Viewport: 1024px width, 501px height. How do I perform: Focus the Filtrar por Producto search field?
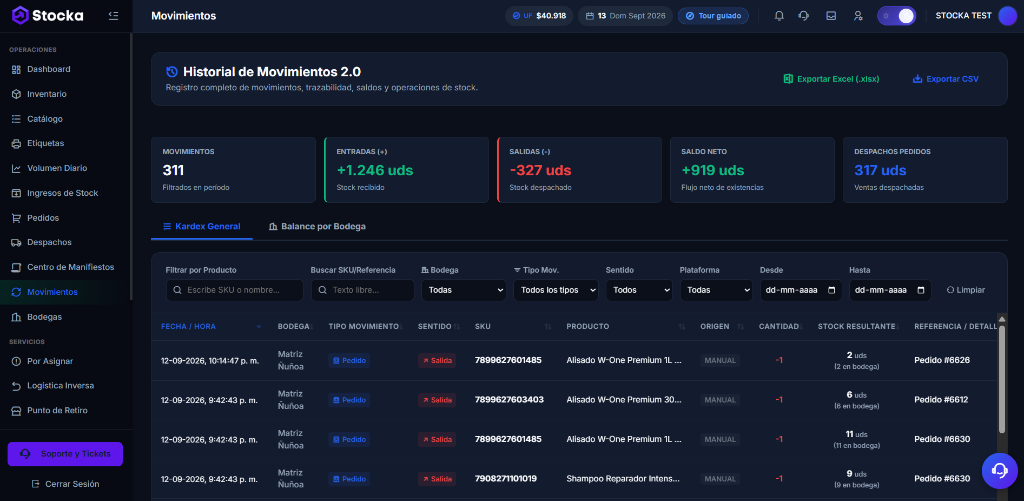(234, 290)
